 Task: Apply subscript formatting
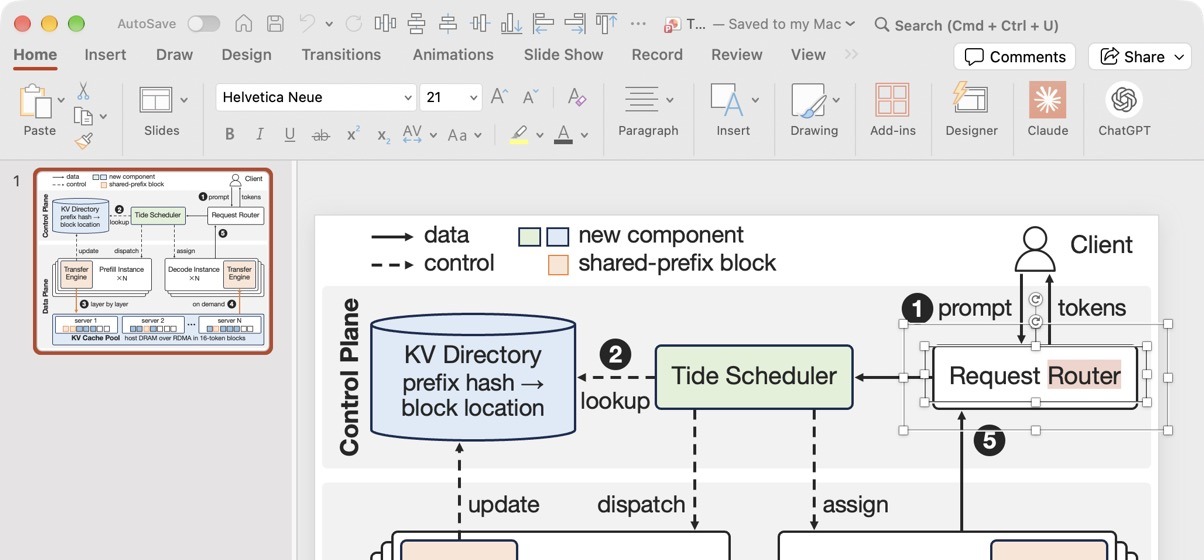pyautogui.click(x=383, y=135)
